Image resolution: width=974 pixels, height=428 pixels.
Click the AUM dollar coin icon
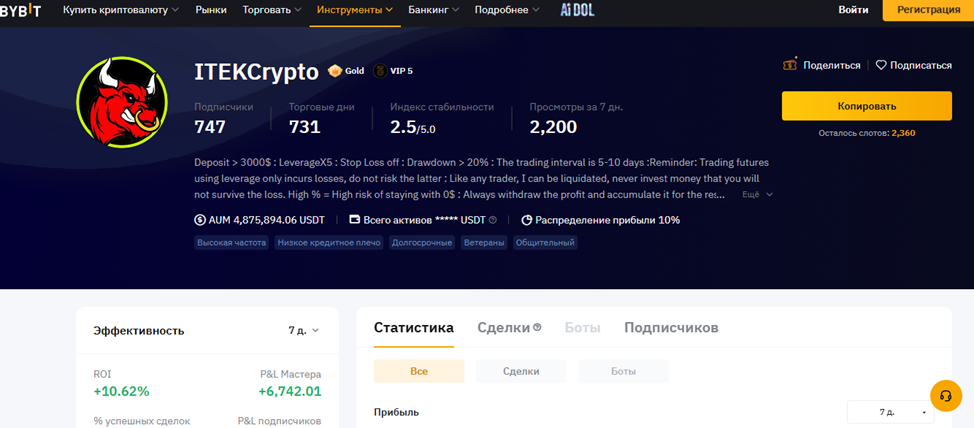click(200, 220)
